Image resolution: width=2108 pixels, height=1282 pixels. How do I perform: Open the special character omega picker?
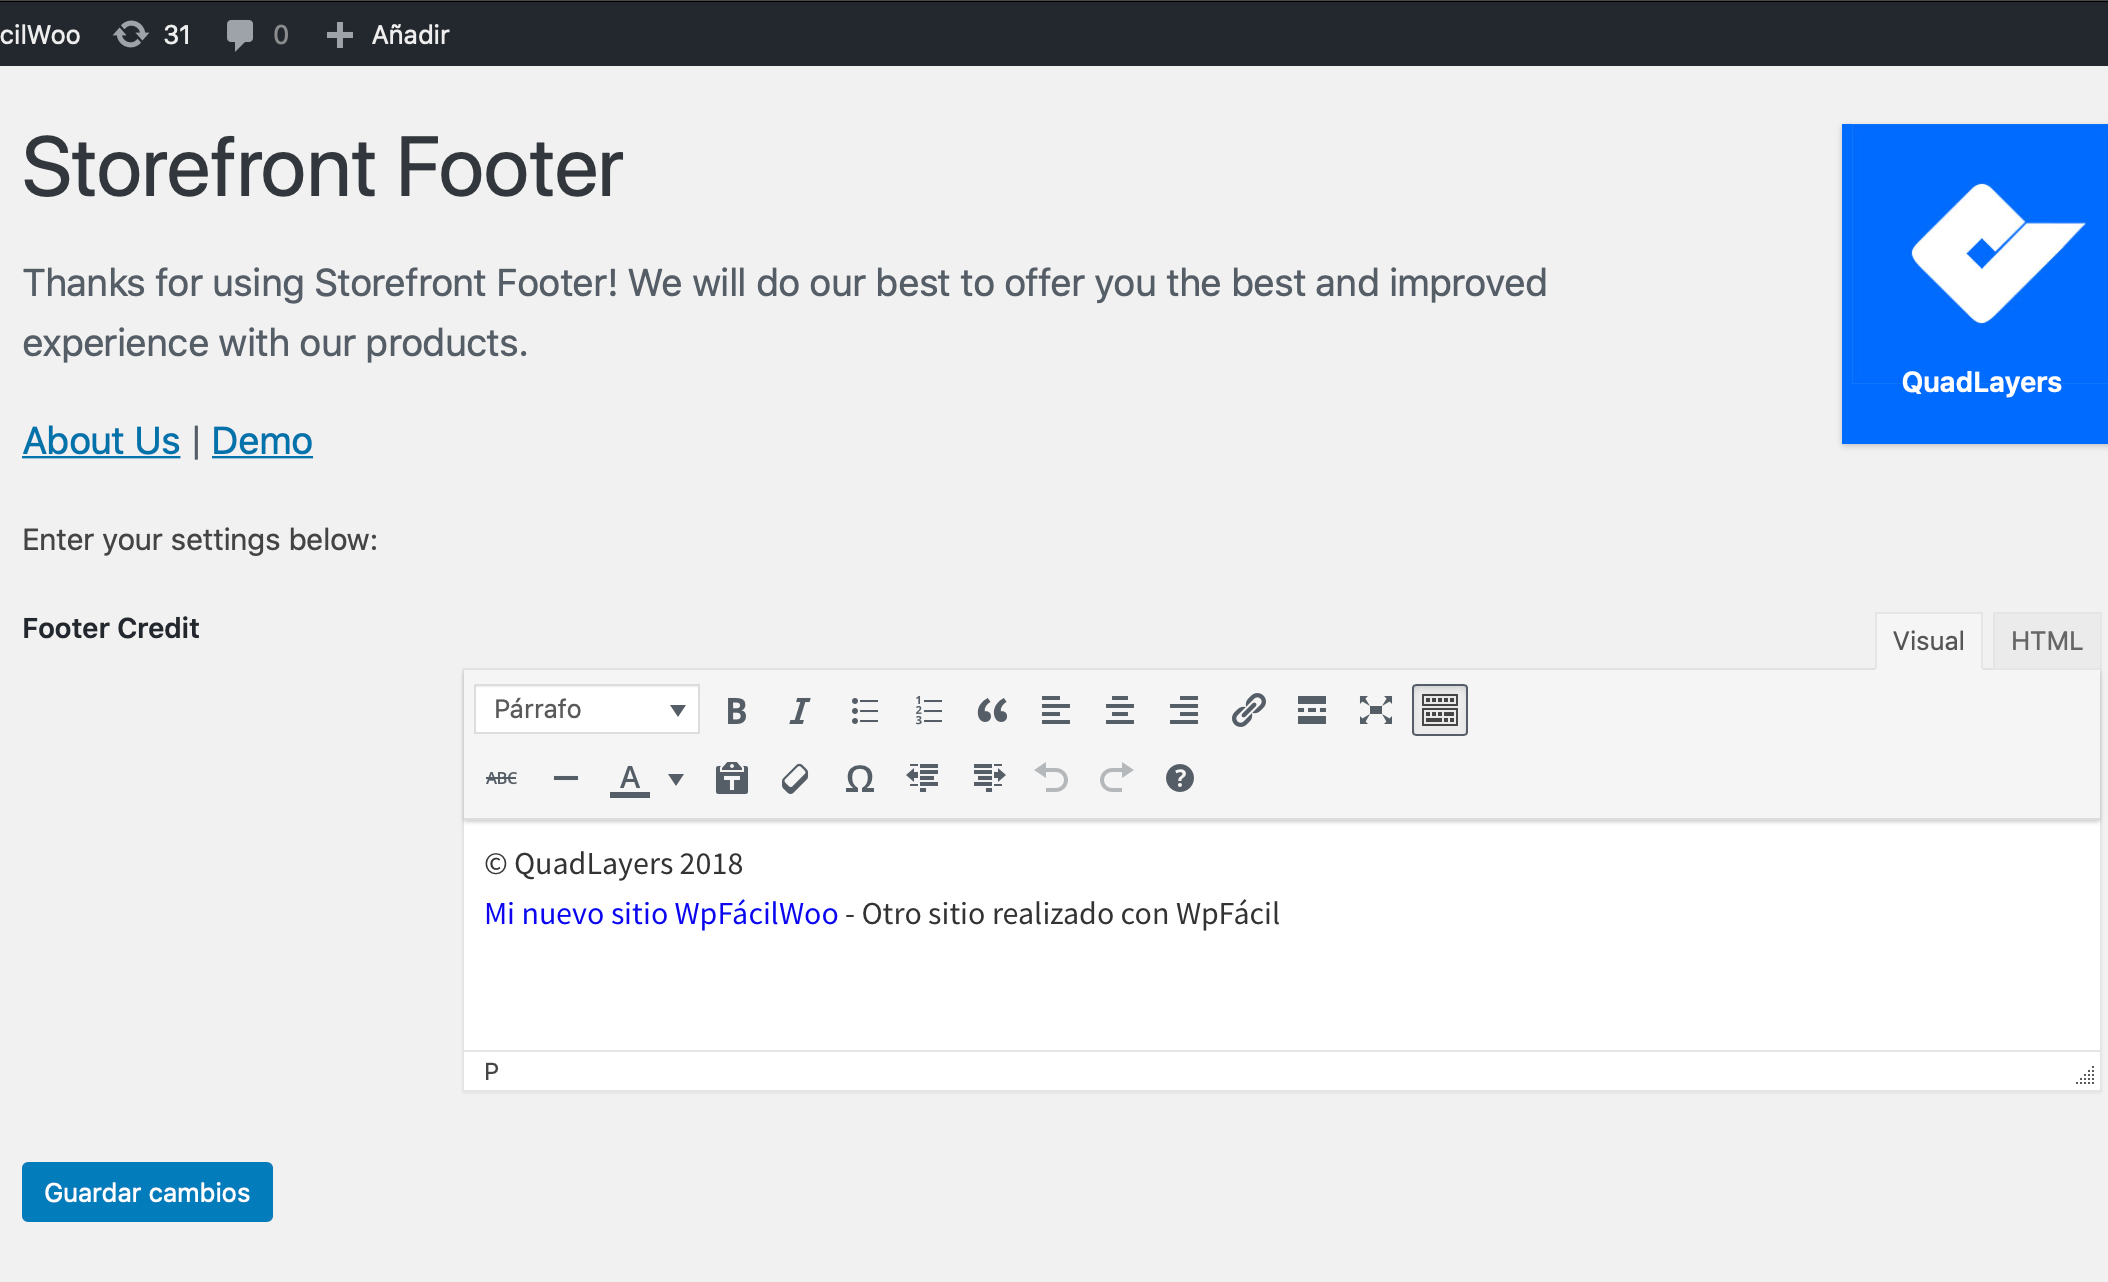[x=860, y=778]
